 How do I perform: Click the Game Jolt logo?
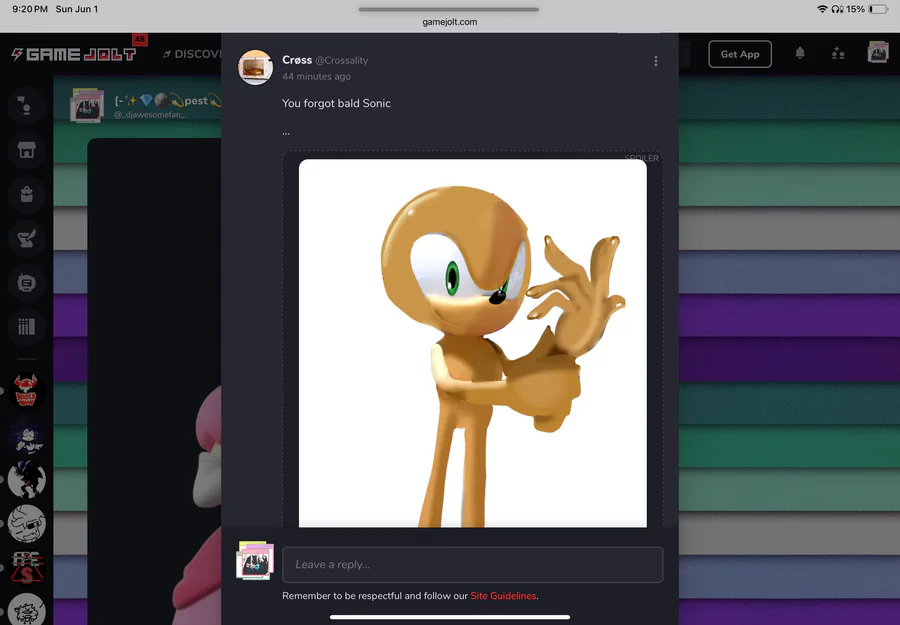pos(73,55)
